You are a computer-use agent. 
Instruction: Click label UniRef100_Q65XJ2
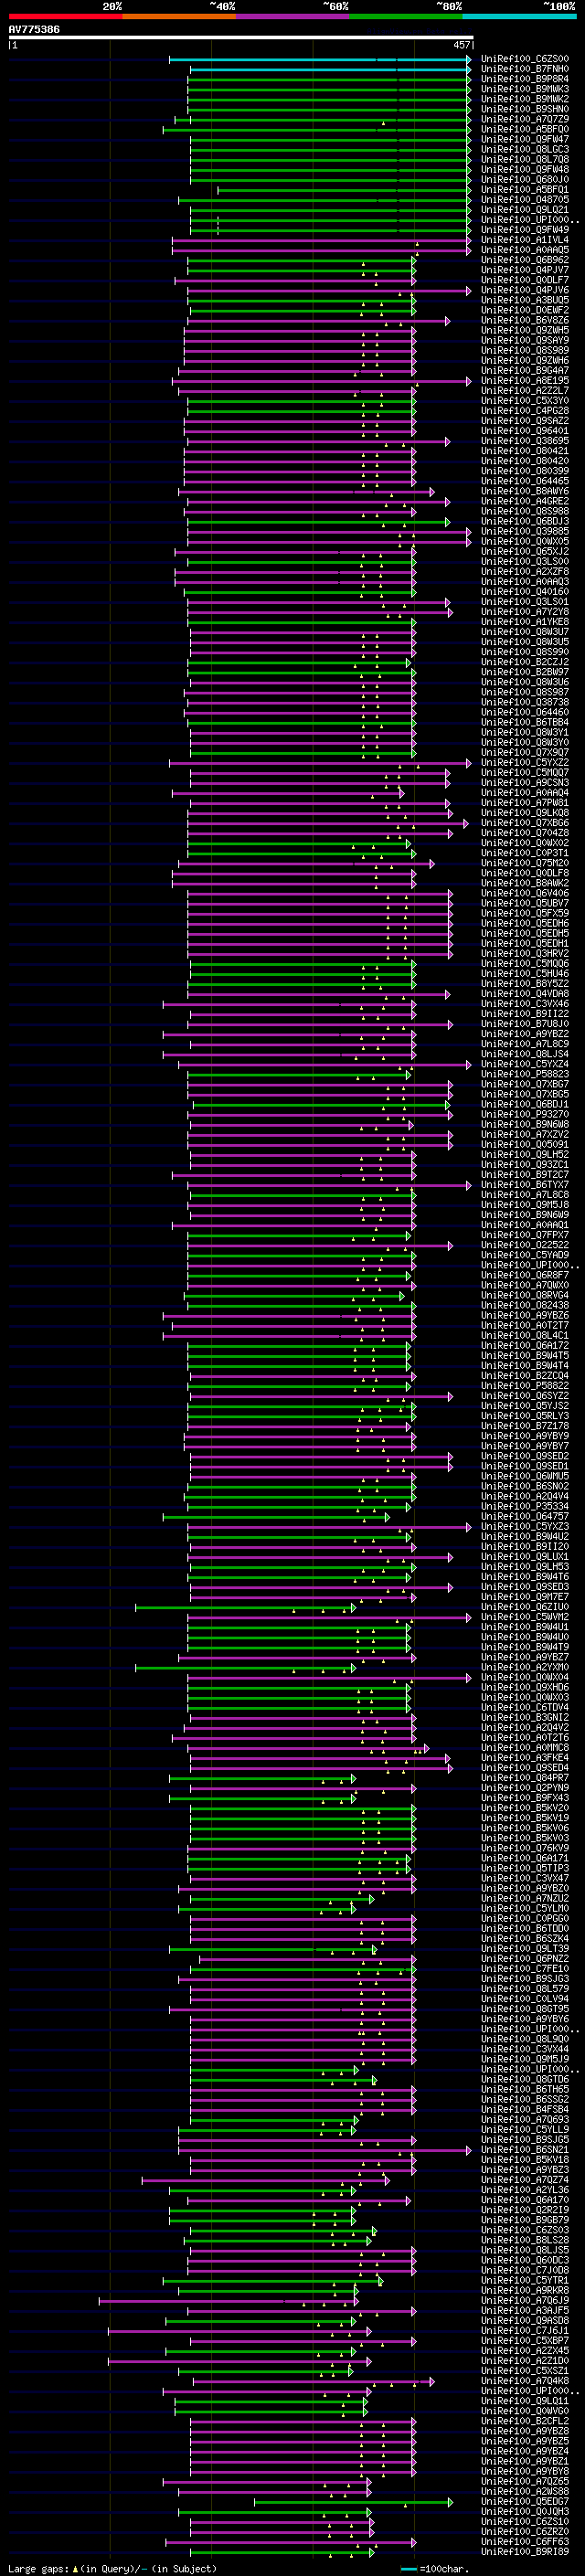(x=524, y=551)
